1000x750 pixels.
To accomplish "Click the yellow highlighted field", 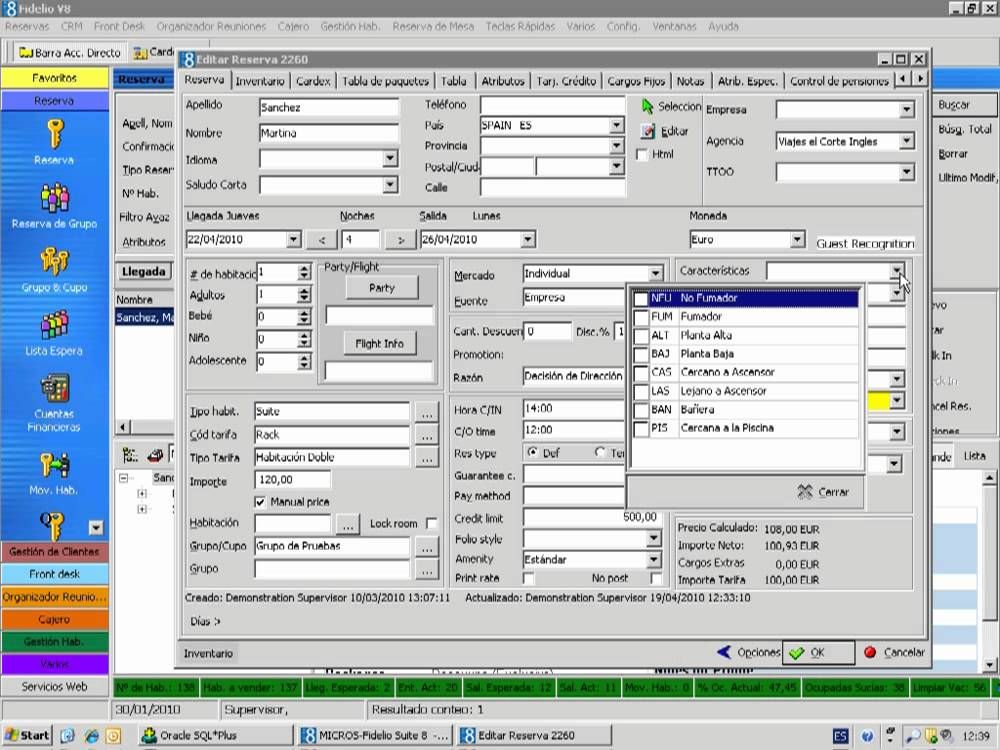I will [877, 401].
